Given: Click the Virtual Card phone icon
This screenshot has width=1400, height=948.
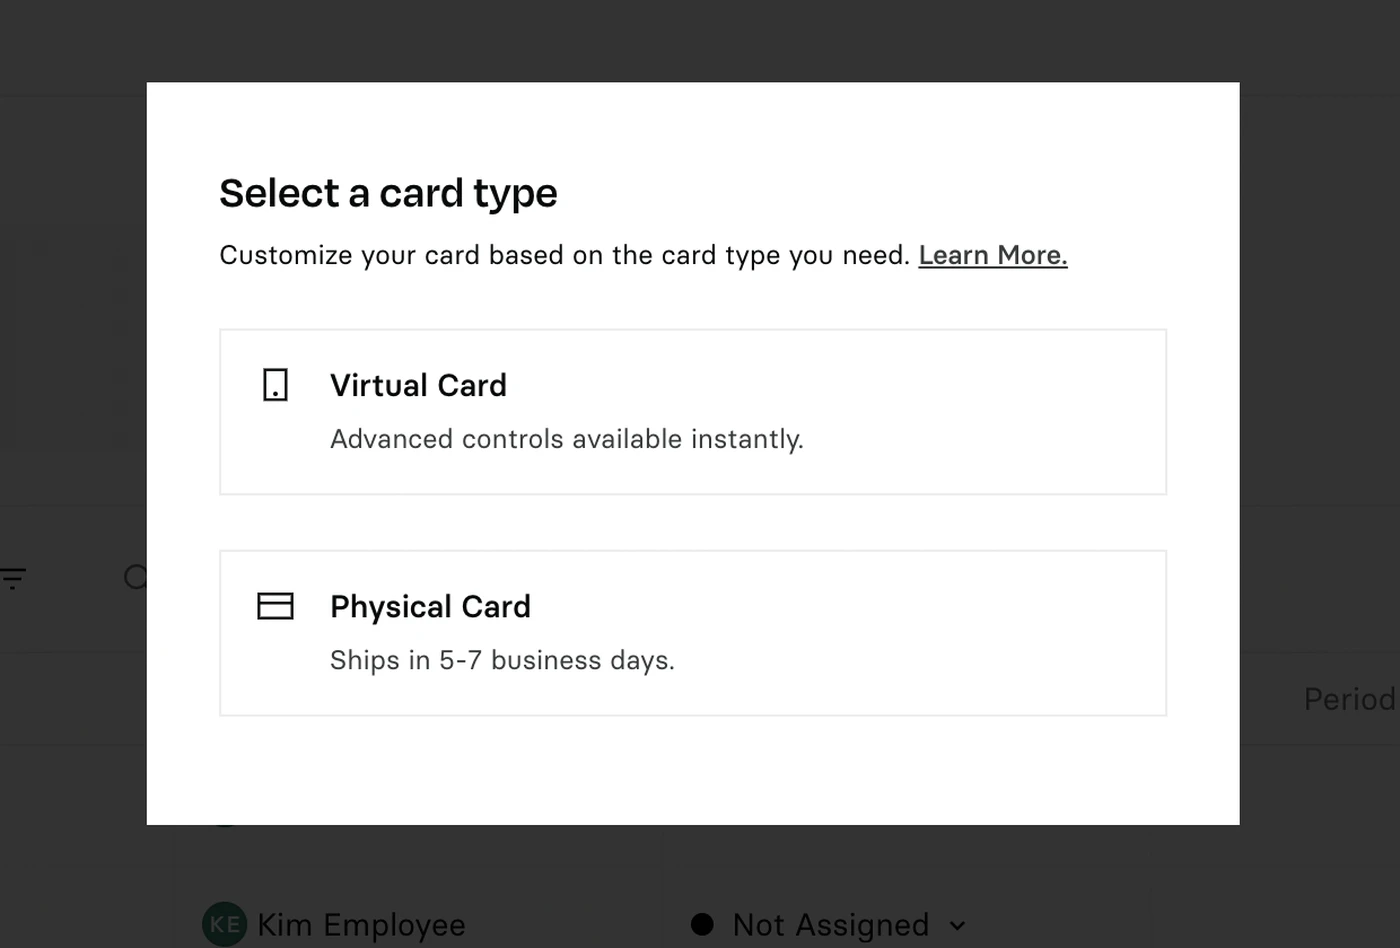Looking at the screenshot, I should pyautogui.click(x=275, y=385).
